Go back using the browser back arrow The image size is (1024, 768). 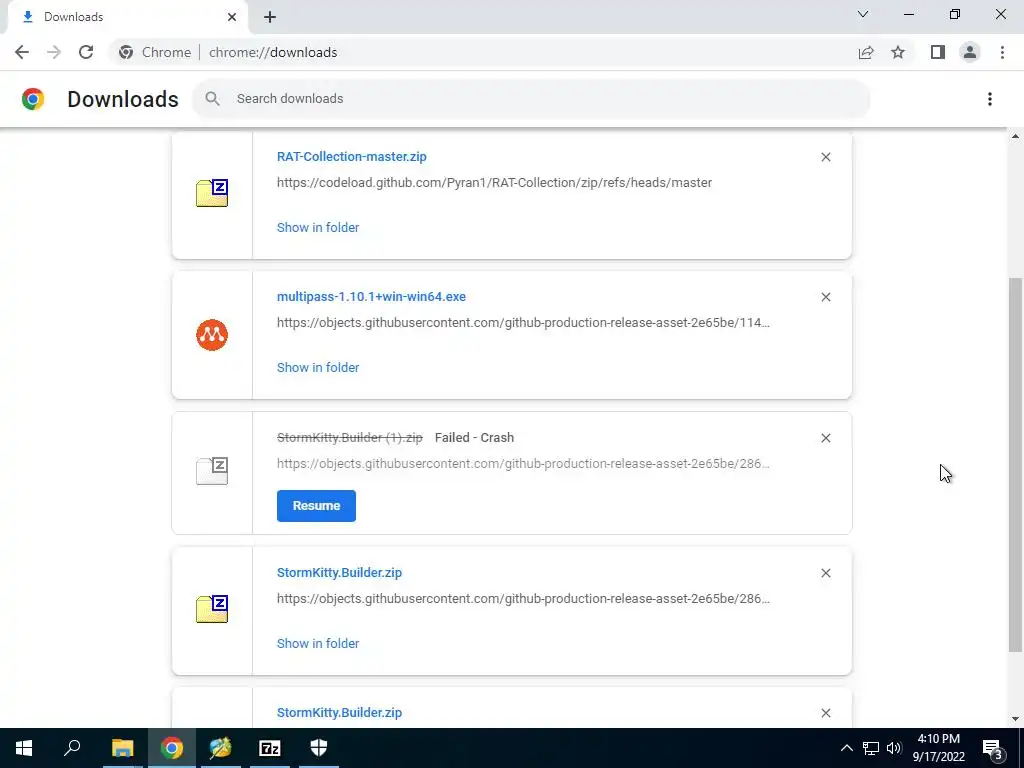(x=22, y=52)
